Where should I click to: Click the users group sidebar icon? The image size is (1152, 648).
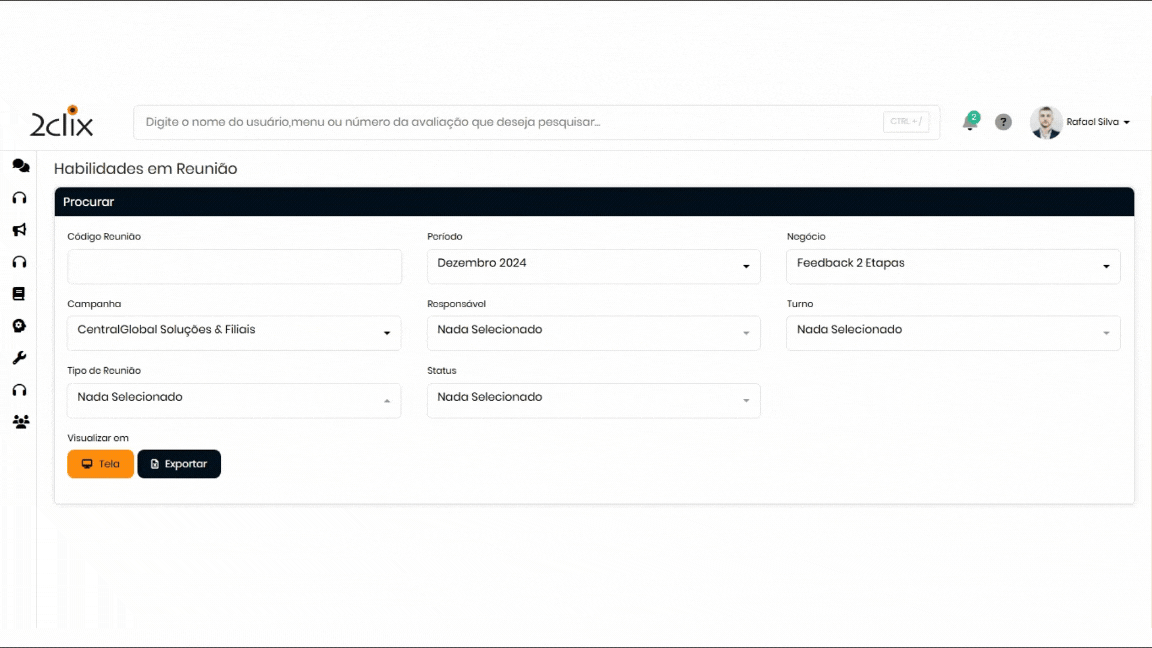20,422
